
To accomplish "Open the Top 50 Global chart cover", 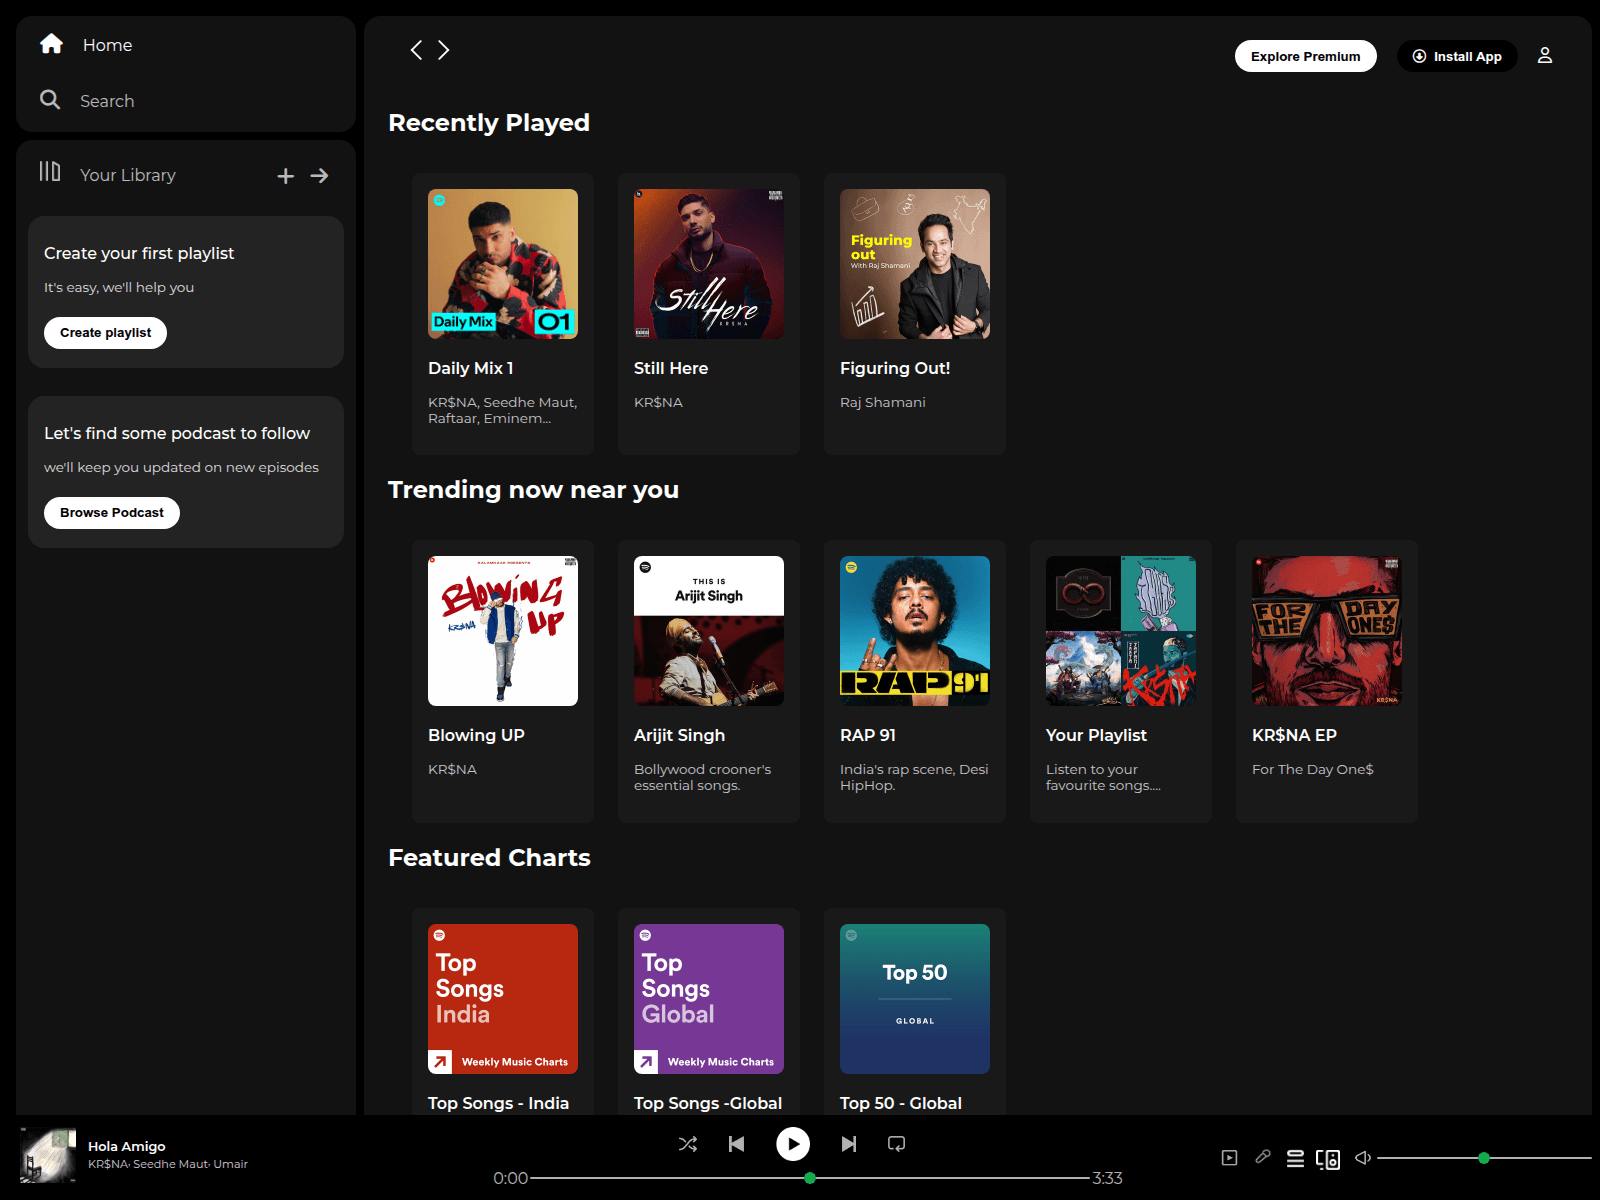I will 915,999.
